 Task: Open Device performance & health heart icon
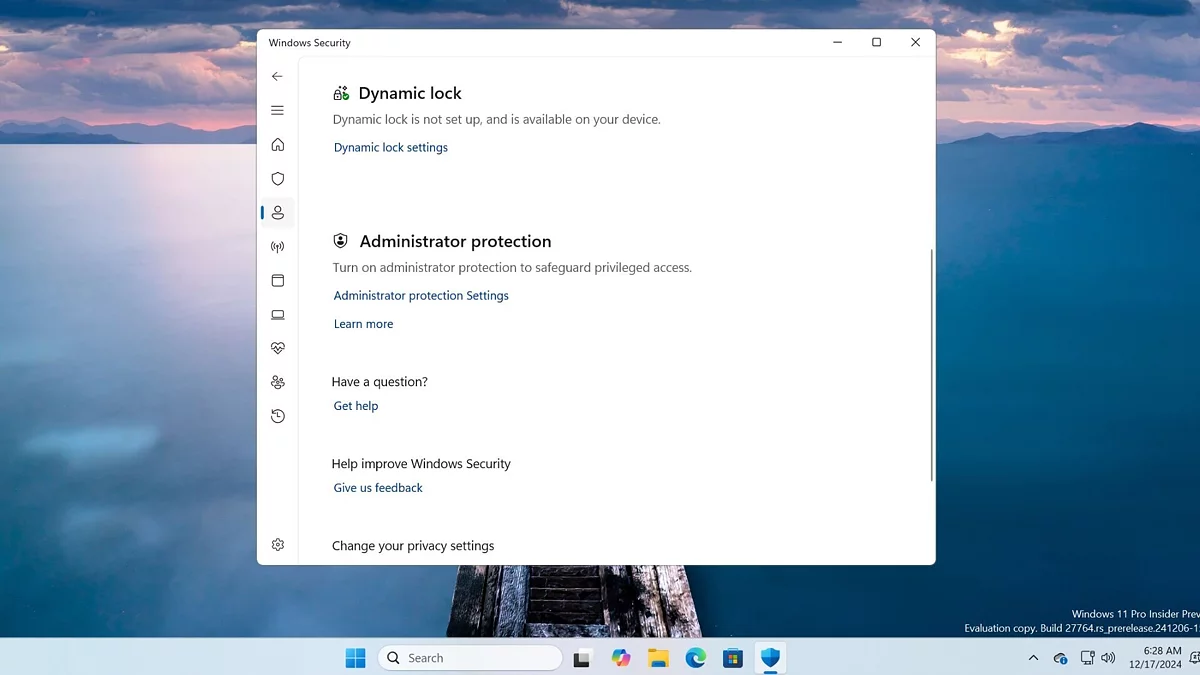277,349
